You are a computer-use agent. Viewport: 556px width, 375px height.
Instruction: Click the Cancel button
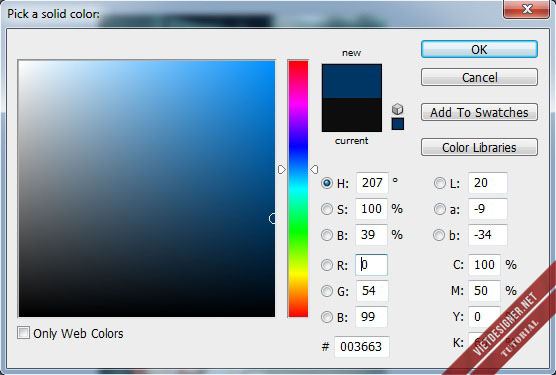(x=479, y=77)
